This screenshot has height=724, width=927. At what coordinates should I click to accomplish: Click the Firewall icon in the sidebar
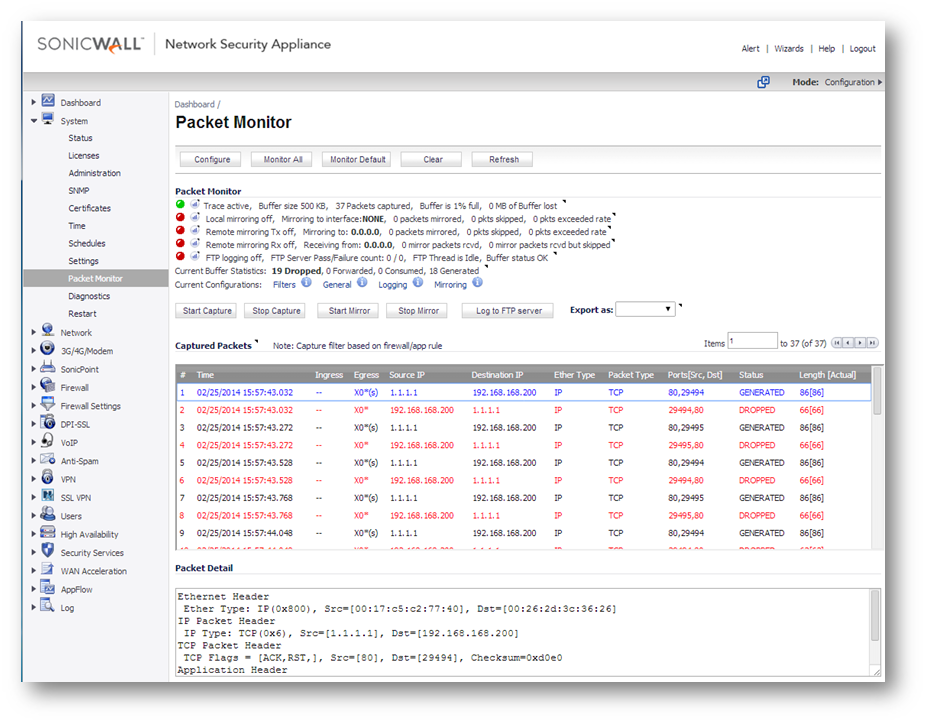pyautogui.click(x=47, y=387)
